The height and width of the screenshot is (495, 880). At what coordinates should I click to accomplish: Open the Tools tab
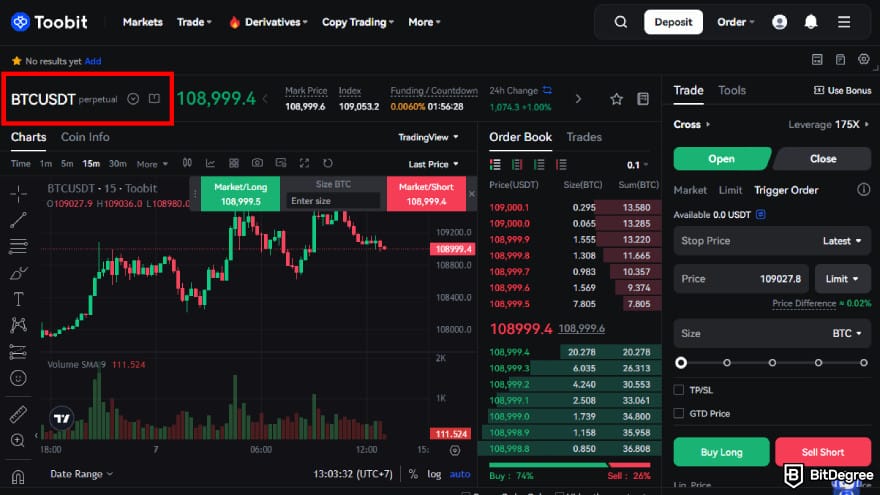[x=732, y=90]
